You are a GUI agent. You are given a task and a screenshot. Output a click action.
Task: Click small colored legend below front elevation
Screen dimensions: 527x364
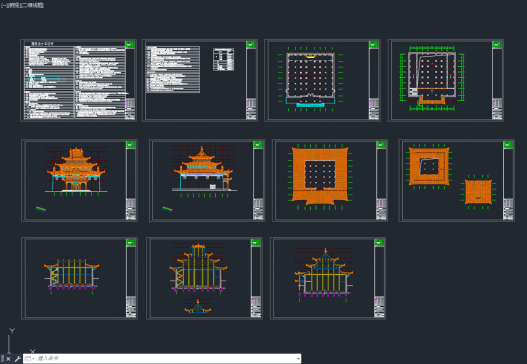pos(41,209)
